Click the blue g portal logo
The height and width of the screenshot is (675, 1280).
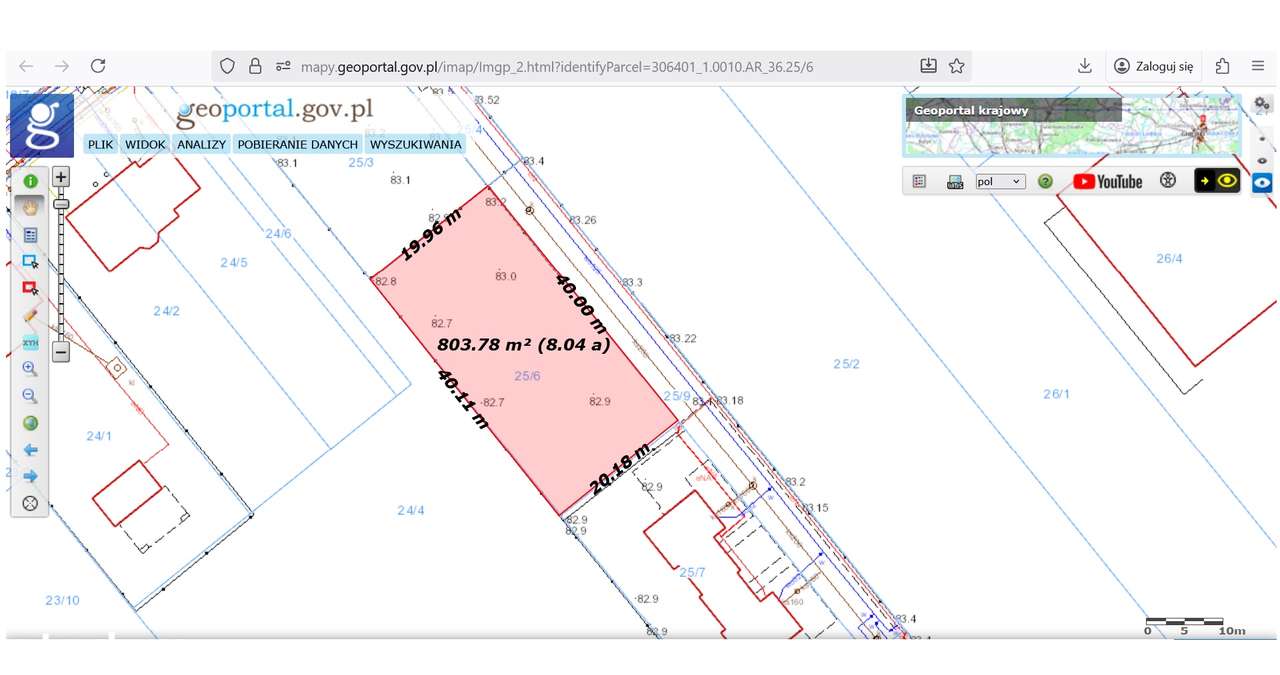pyautogui.click(x=42, y=125)
